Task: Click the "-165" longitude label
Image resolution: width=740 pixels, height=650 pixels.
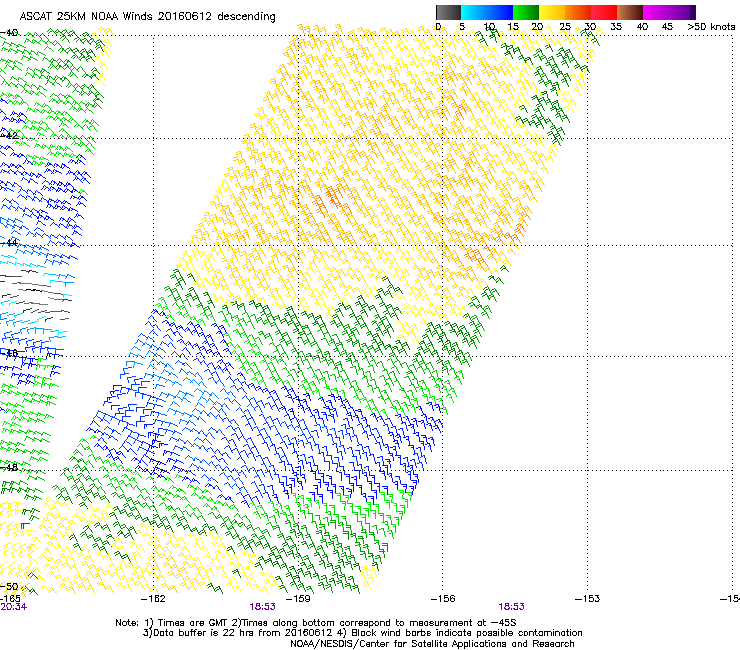Action: (x=10, y=599)
